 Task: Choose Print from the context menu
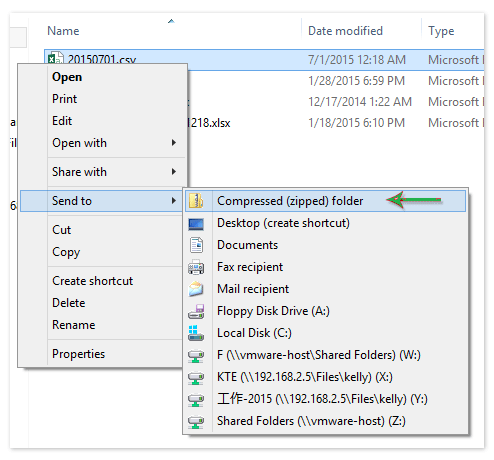point(64,99)
